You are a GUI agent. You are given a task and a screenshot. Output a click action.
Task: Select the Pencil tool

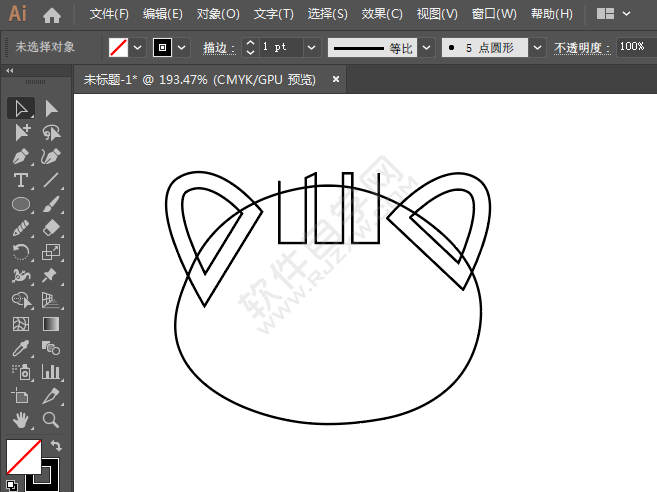click(x=21, y=228)
